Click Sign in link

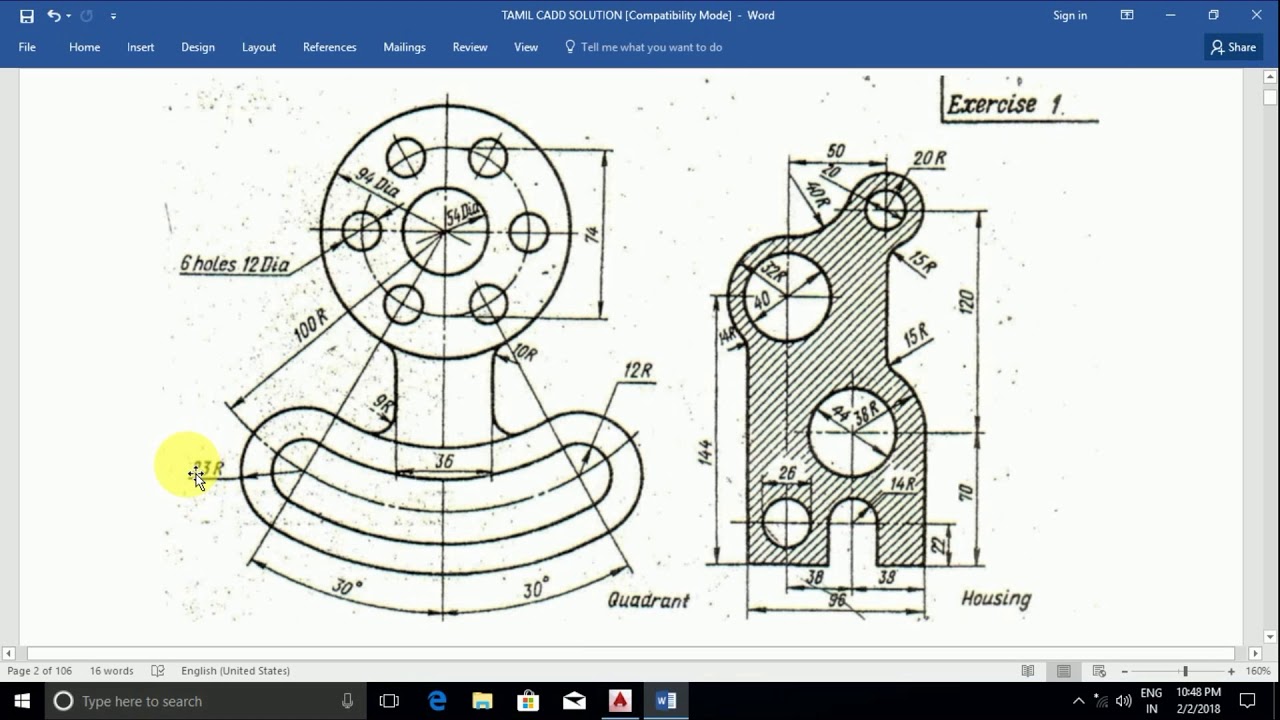point(1070,16)
